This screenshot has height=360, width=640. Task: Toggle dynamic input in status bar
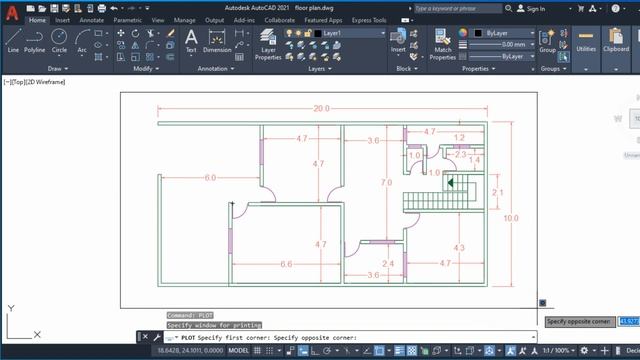[x=303, y=351]
